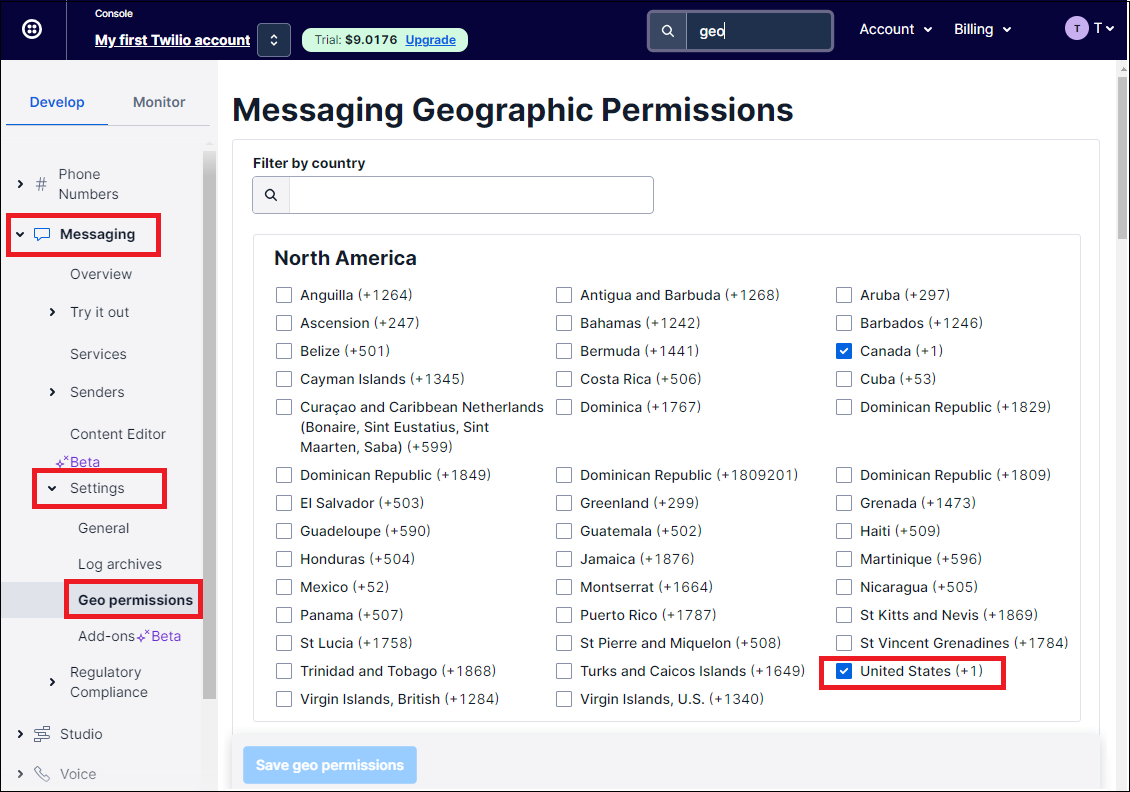Click the user avatar icon

pos(1077,29)
